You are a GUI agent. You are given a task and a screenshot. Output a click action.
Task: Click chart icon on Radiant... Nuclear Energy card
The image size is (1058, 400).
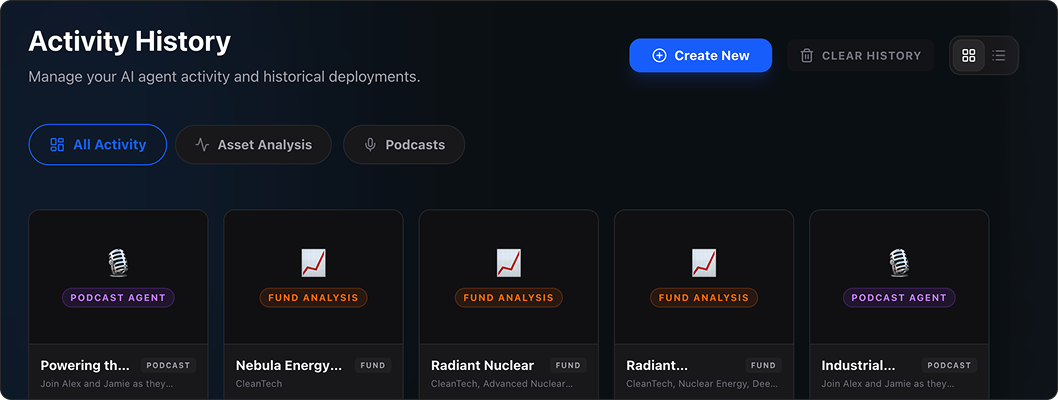point(704,262)
